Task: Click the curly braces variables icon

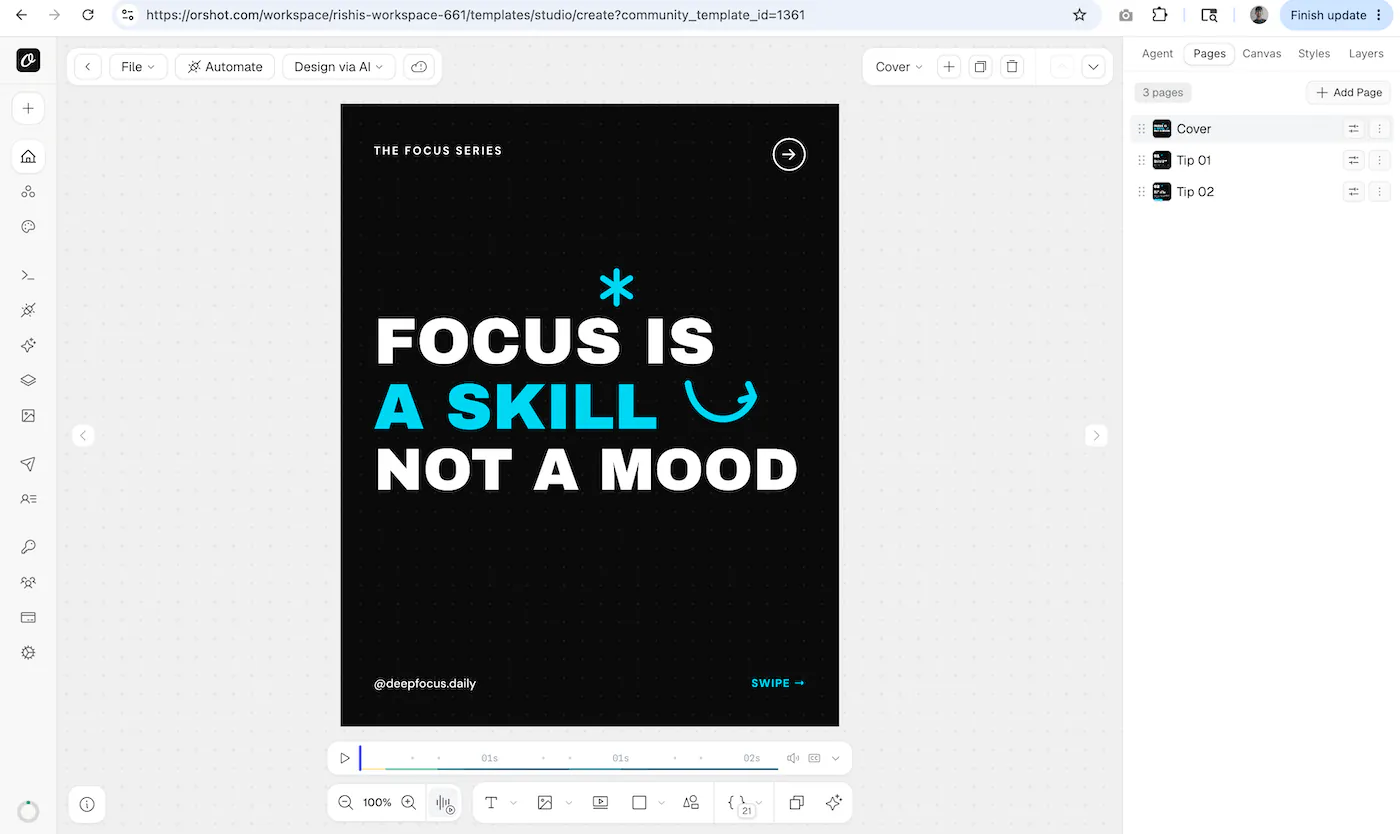Action: (737, 802)
